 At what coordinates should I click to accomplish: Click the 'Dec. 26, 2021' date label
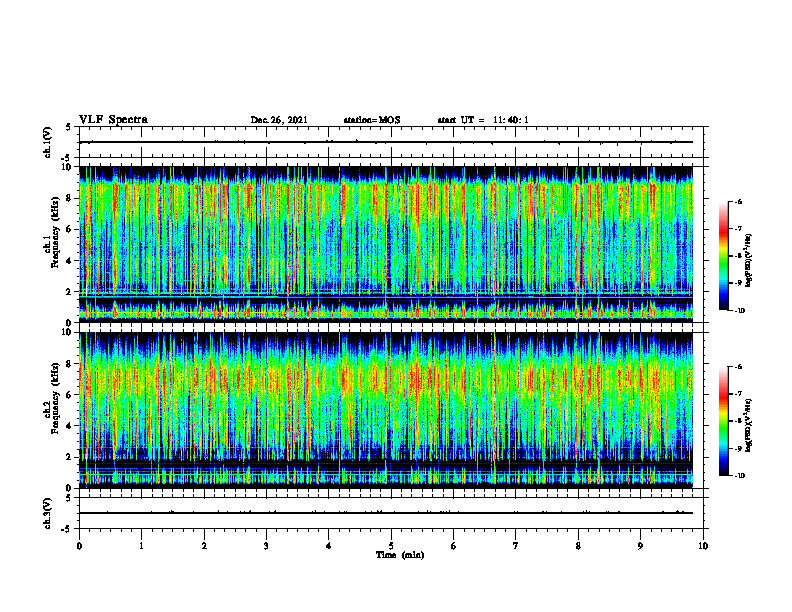[279, 120]
